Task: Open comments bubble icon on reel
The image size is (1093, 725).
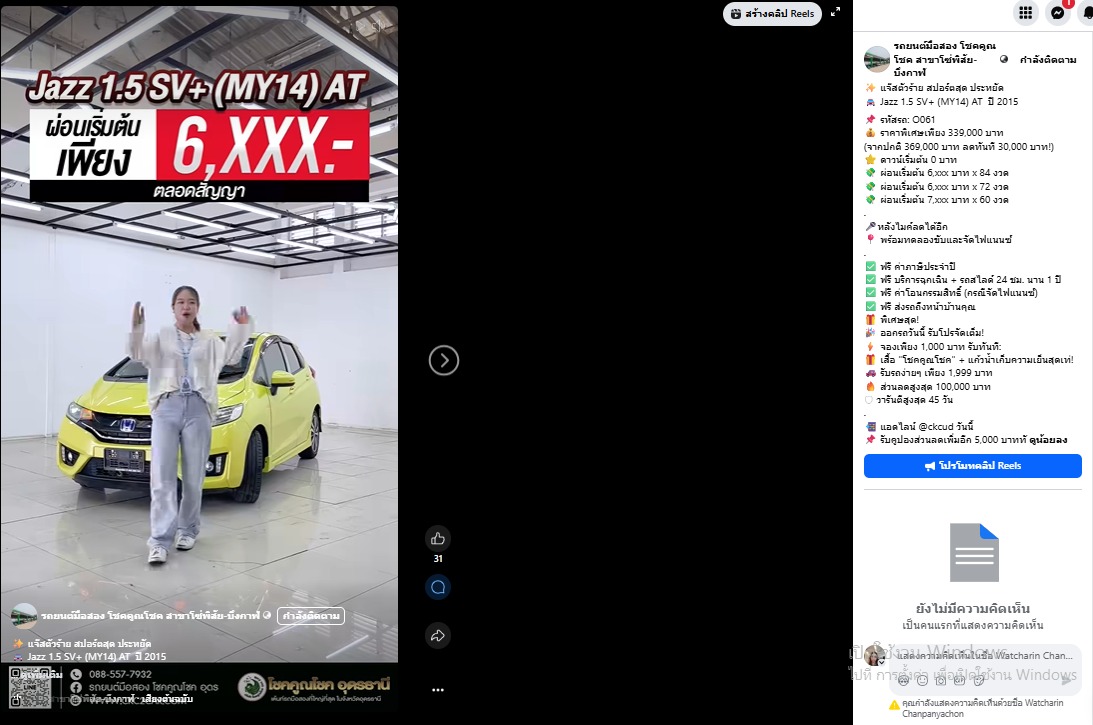Action: pos(438,587)
